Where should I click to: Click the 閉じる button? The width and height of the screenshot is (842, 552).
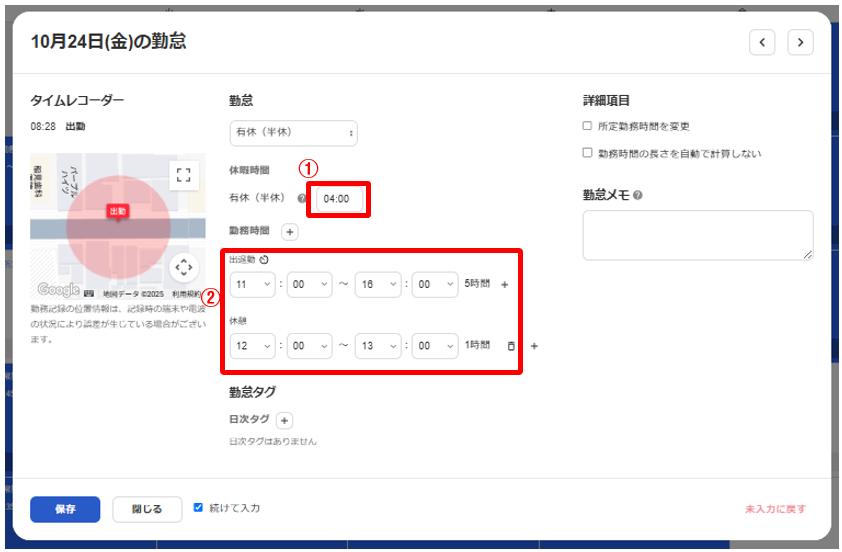click(147, 509)
